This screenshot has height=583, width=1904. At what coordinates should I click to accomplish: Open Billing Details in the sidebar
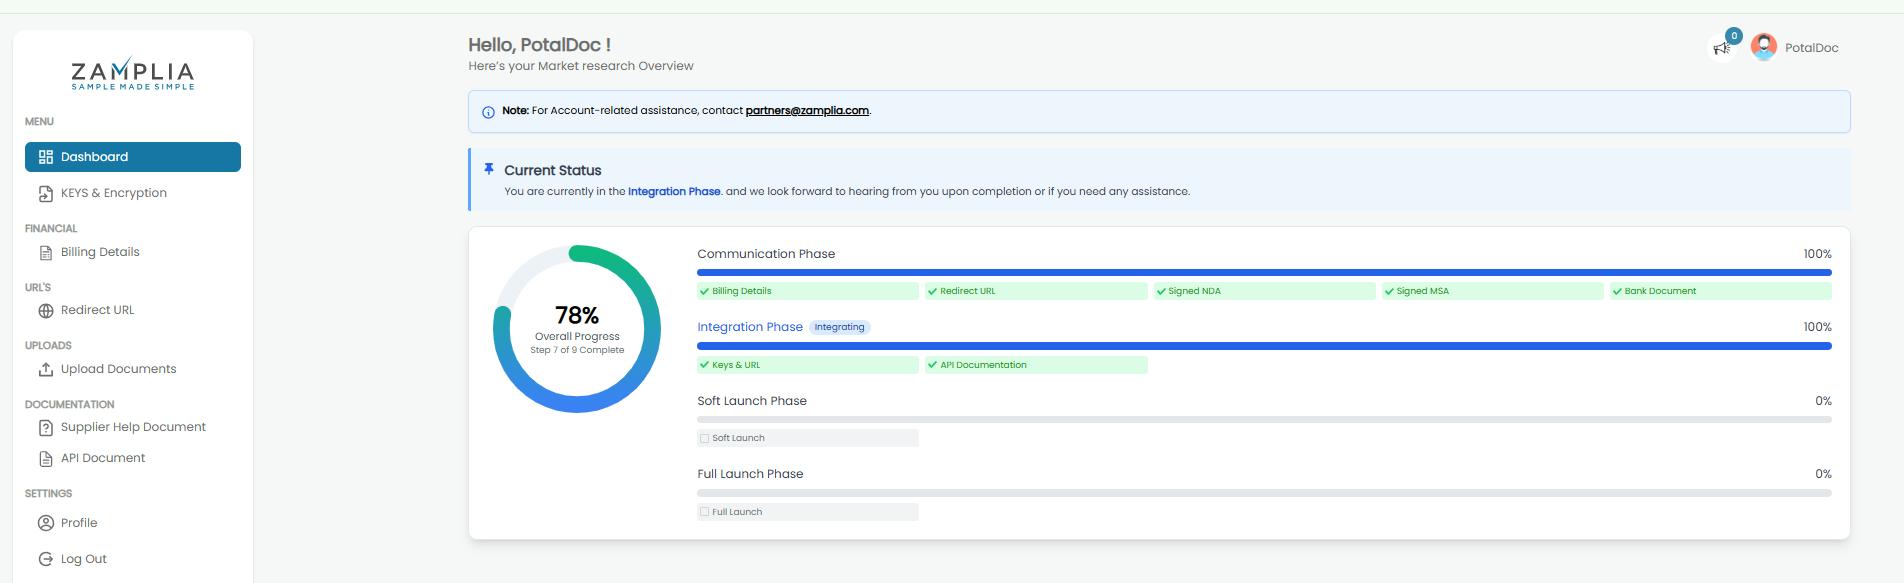point(100,252)
